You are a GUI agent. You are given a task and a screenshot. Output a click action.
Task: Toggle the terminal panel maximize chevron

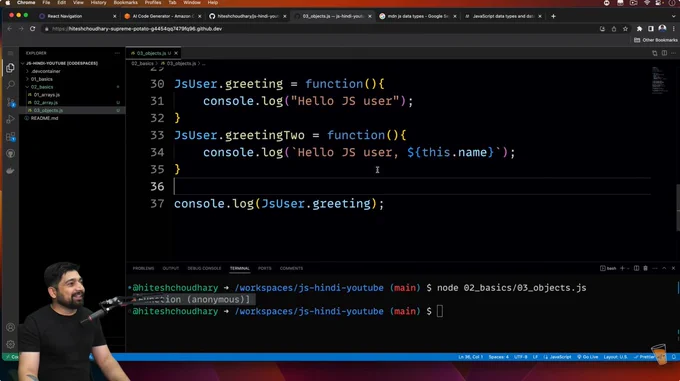point(664,268)
